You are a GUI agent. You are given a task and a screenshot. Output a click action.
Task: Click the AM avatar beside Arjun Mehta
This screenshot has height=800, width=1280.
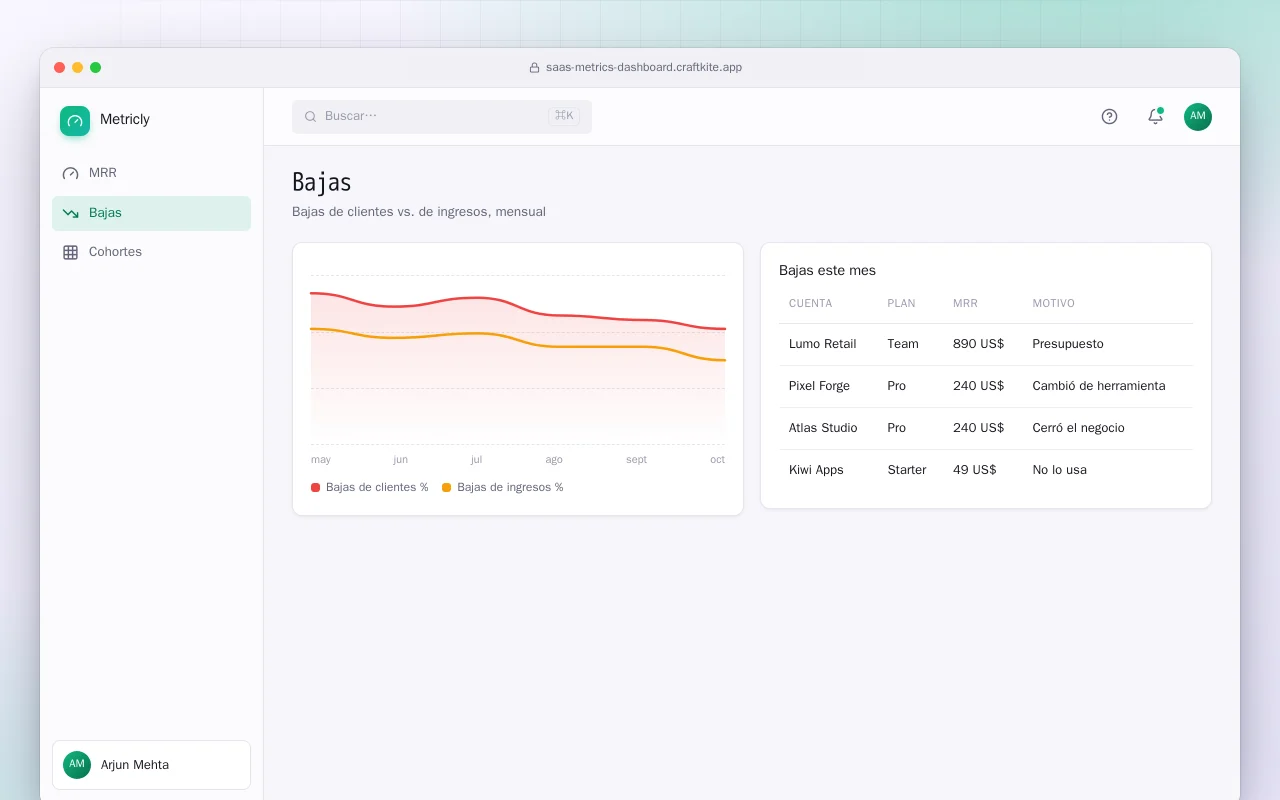point(77,765)
